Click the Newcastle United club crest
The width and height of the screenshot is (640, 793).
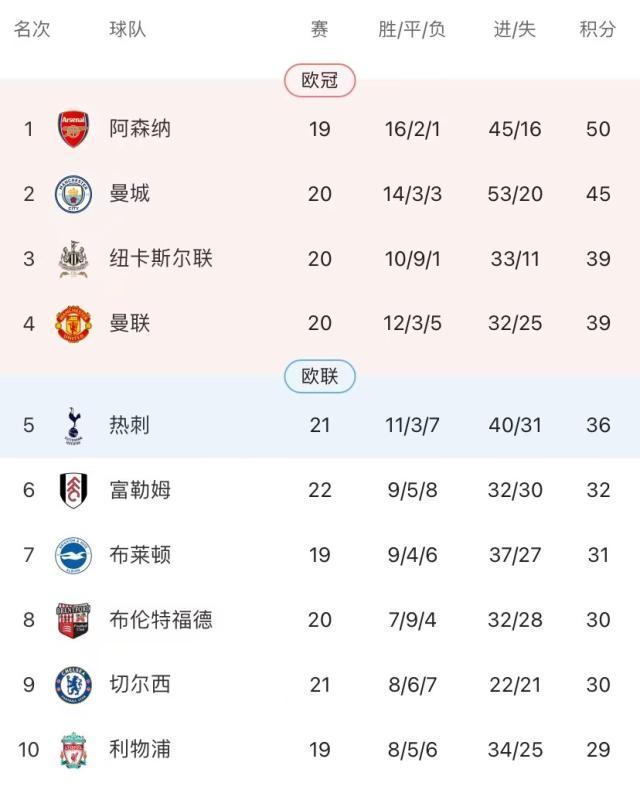[x=73, y=258]
